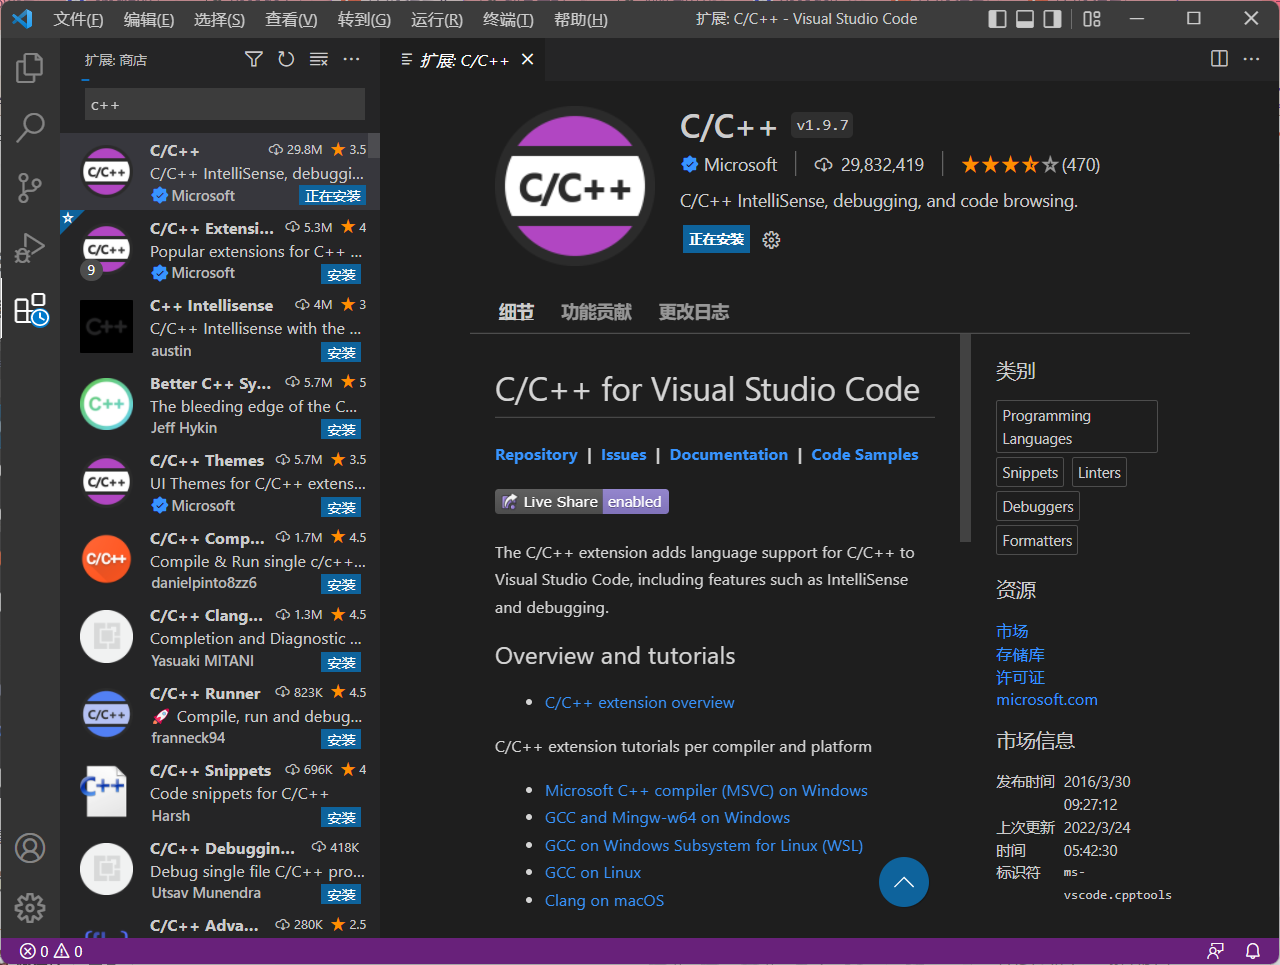
Task: Open the 编辑(E) menu
Action: pyautogui.click(x=149, y=19)
